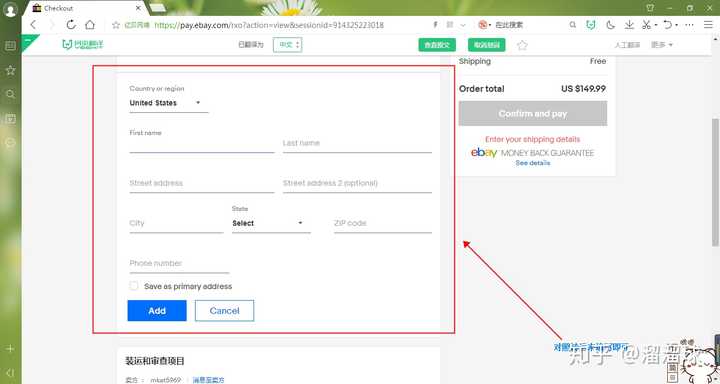
Task: Focus the Last name field
Action: (357, 144)
